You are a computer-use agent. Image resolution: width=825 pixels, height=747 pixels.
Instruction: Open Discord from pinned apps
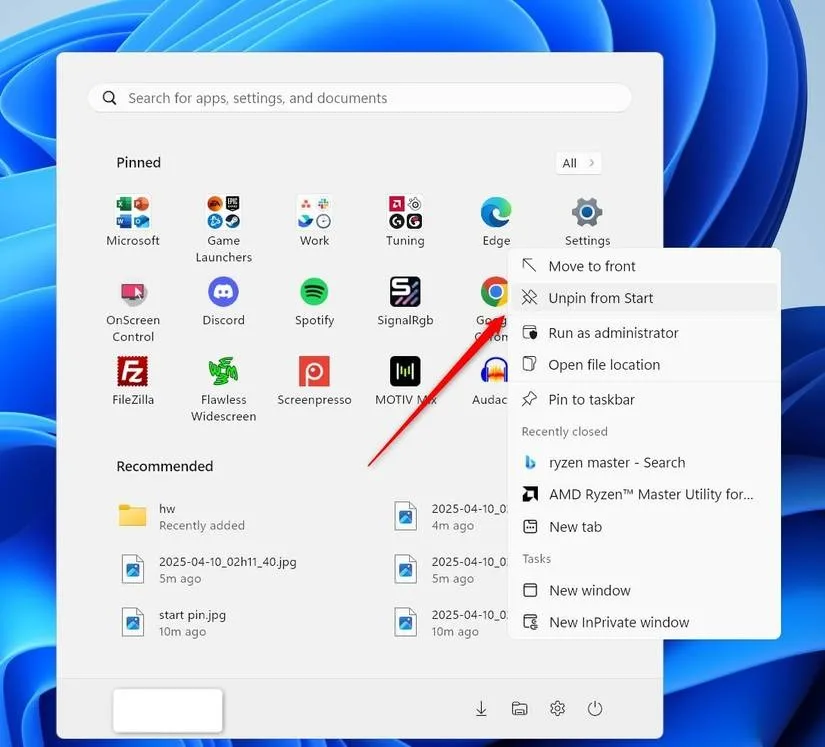[x=224, y=292]
